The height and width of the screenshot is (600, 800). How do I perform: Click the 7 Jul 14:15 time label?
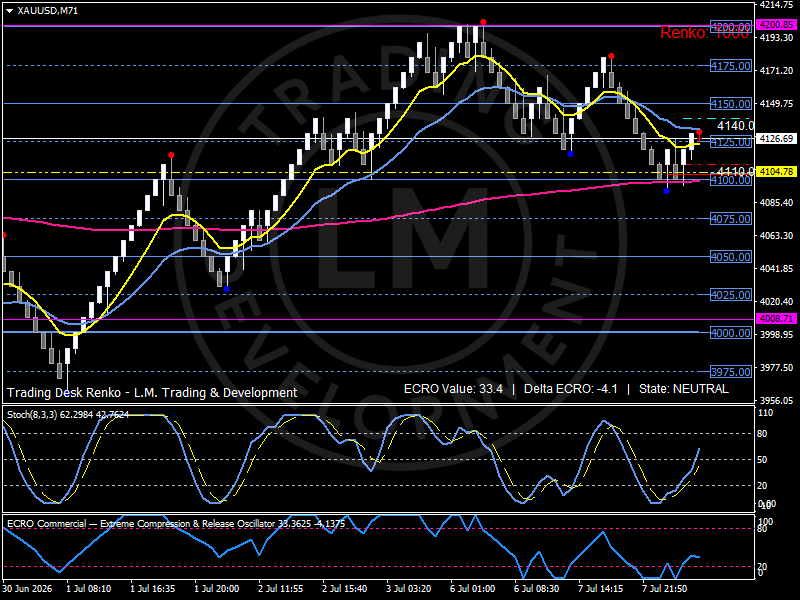point(601,588)
